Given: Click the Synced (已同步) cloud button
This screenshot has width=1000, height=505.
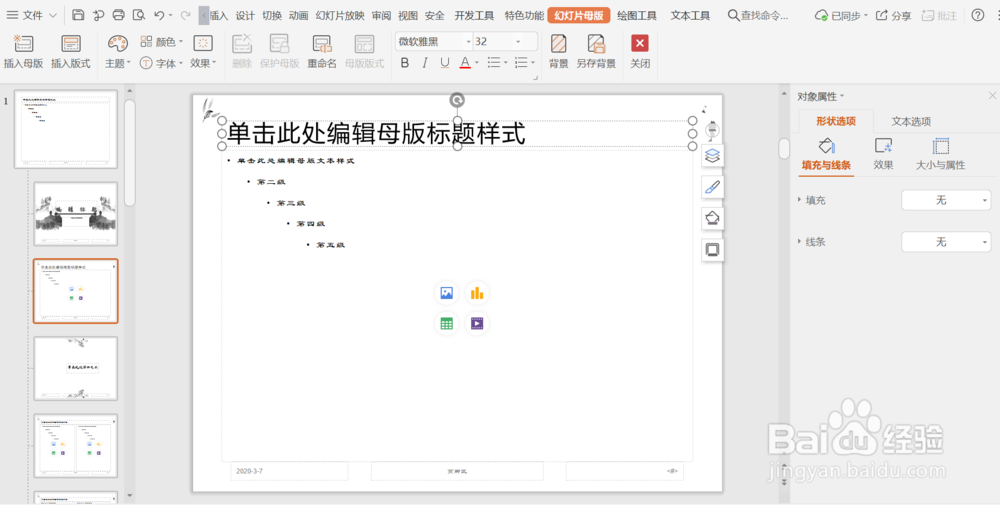Looking at the screenshot, I should 841,15.
